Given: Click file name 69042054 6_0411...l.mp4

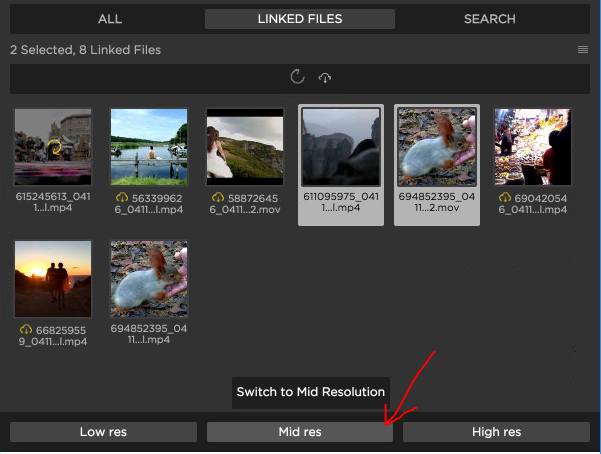Looking at the screenshot, I should pos(533,204).
